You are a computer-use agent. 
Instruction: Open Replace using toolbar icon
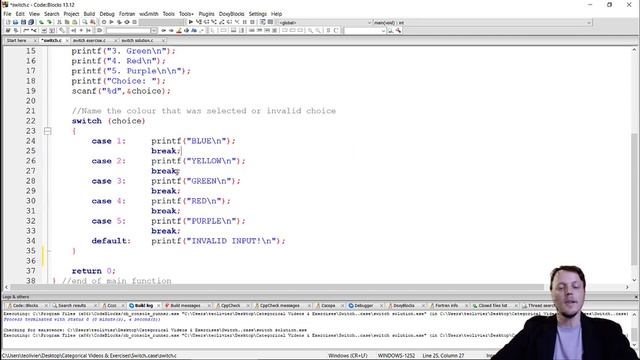(x=93, y=22)
